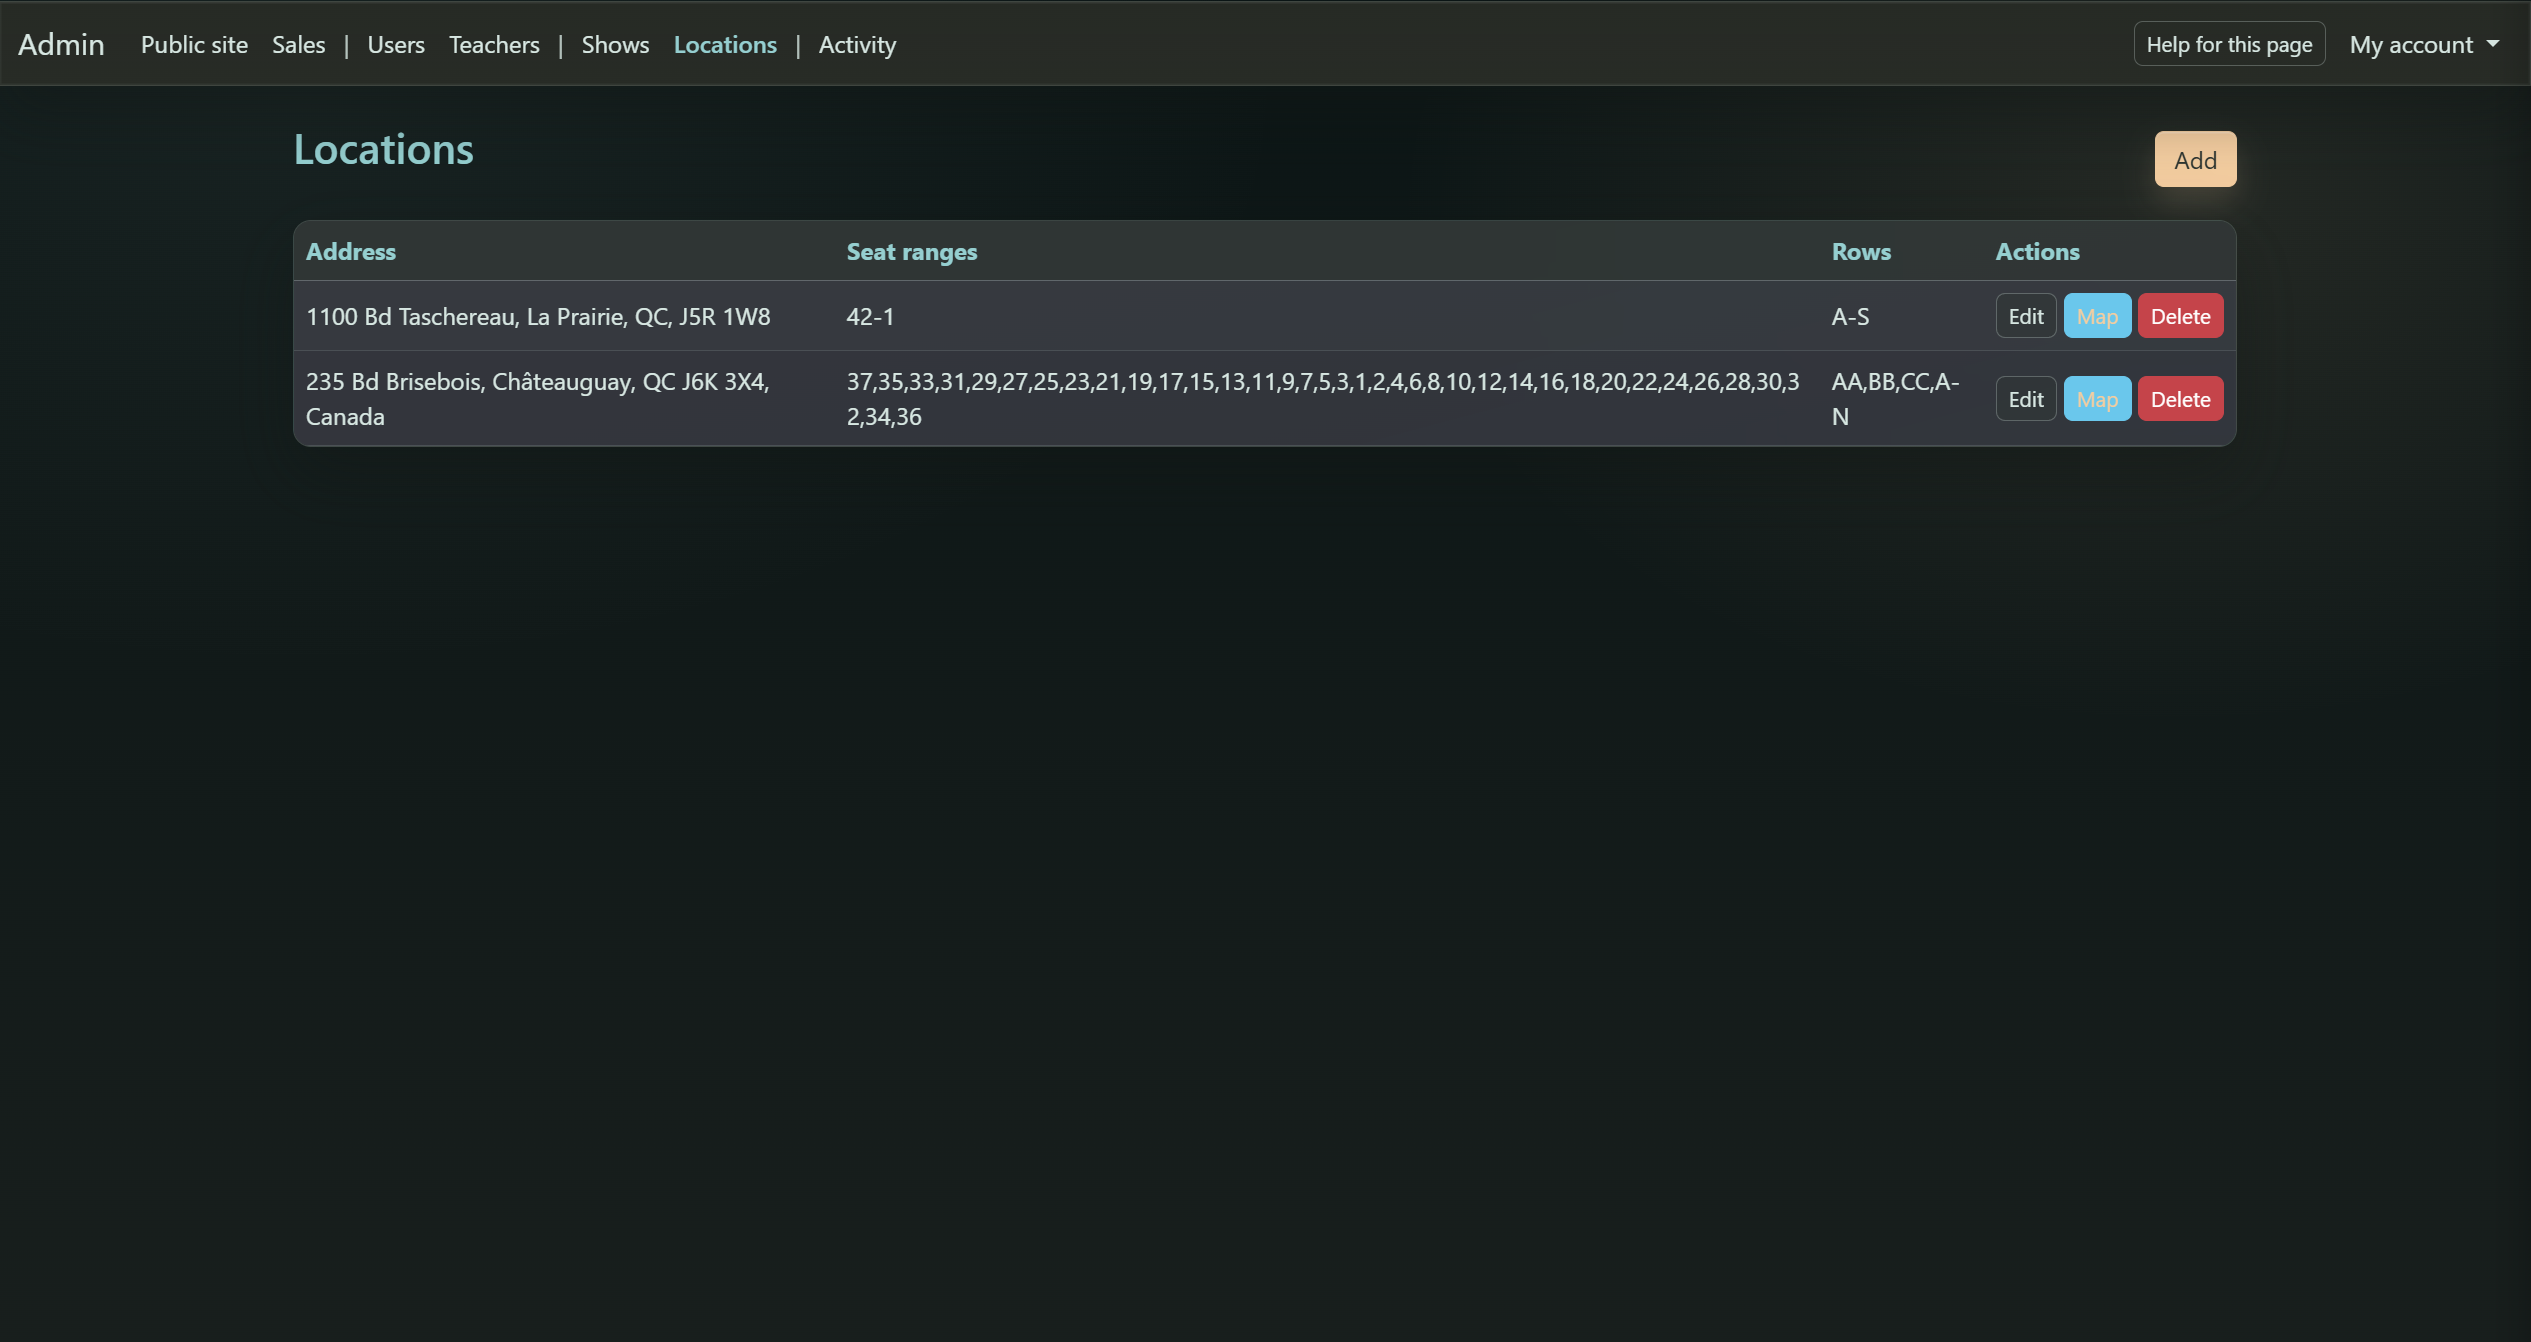Switch to the Teachers page
Viewport: 2531px width, 1342px height.
point(494,45)
